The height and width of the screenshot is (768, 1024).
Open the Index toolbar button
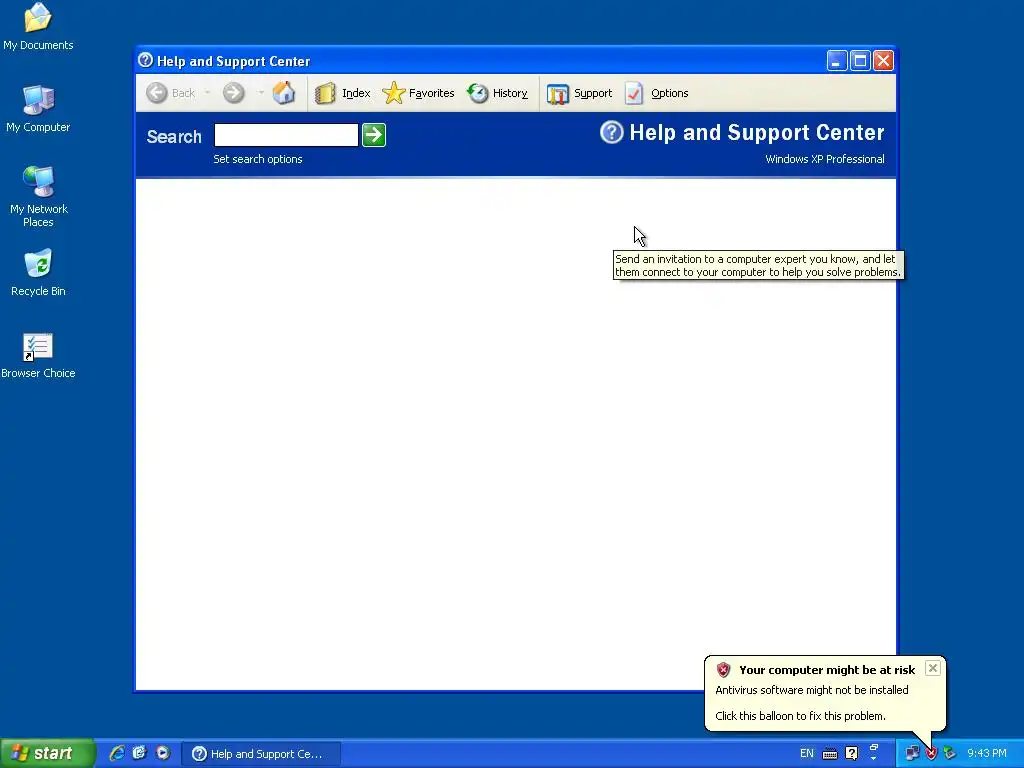342,93
